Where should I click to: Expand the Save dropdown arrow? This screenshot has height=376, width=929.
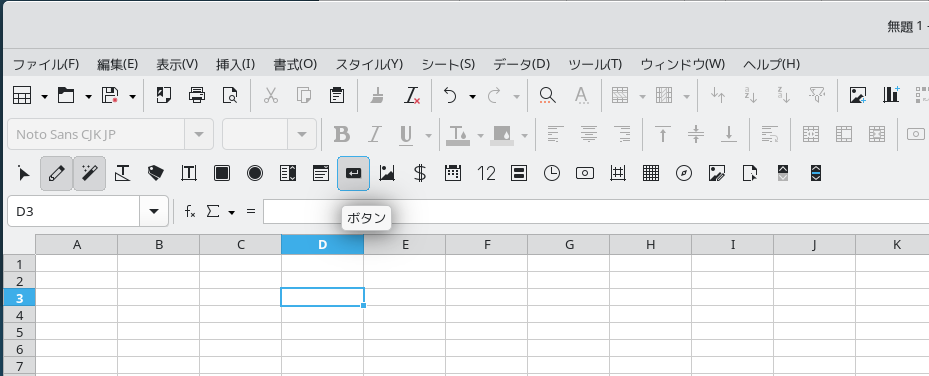pos(133,96)
